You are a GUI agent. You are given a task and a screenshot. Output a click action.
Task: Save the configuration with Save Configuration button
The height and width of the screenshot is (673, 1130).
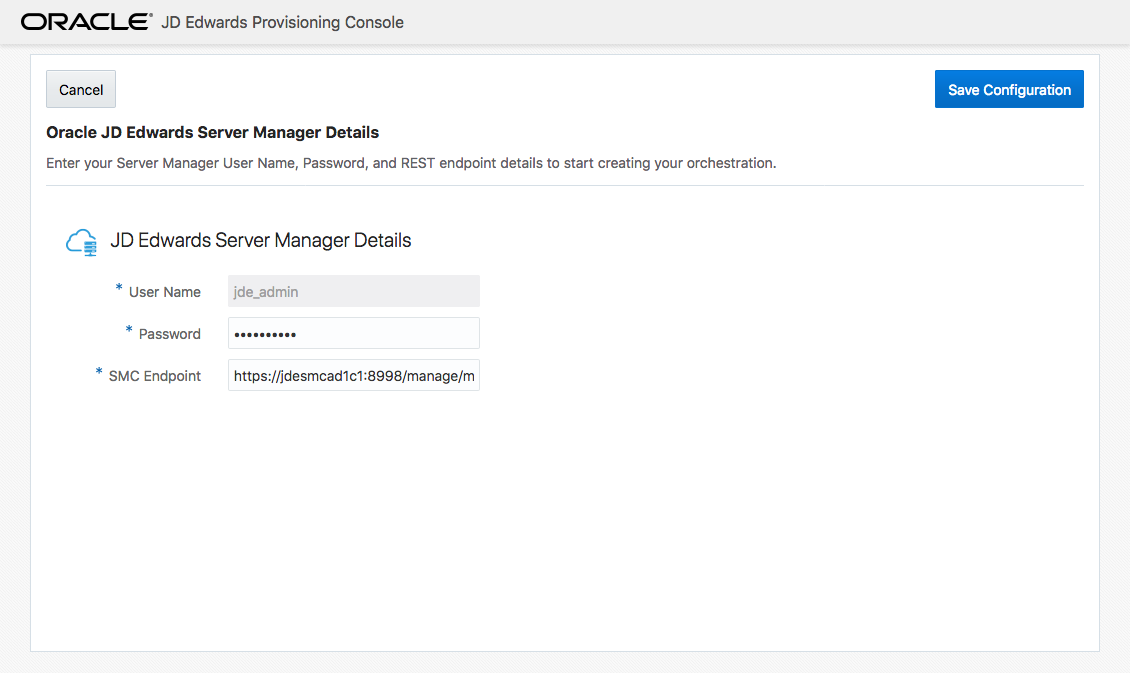[x=1009, y=89]
